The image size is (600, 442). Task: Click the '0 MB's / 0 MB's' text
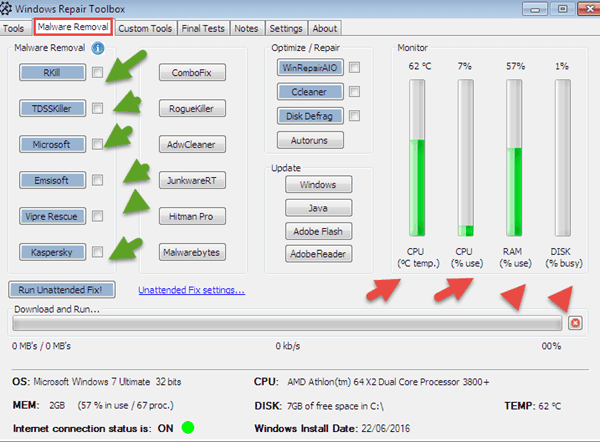coord(41,346)
